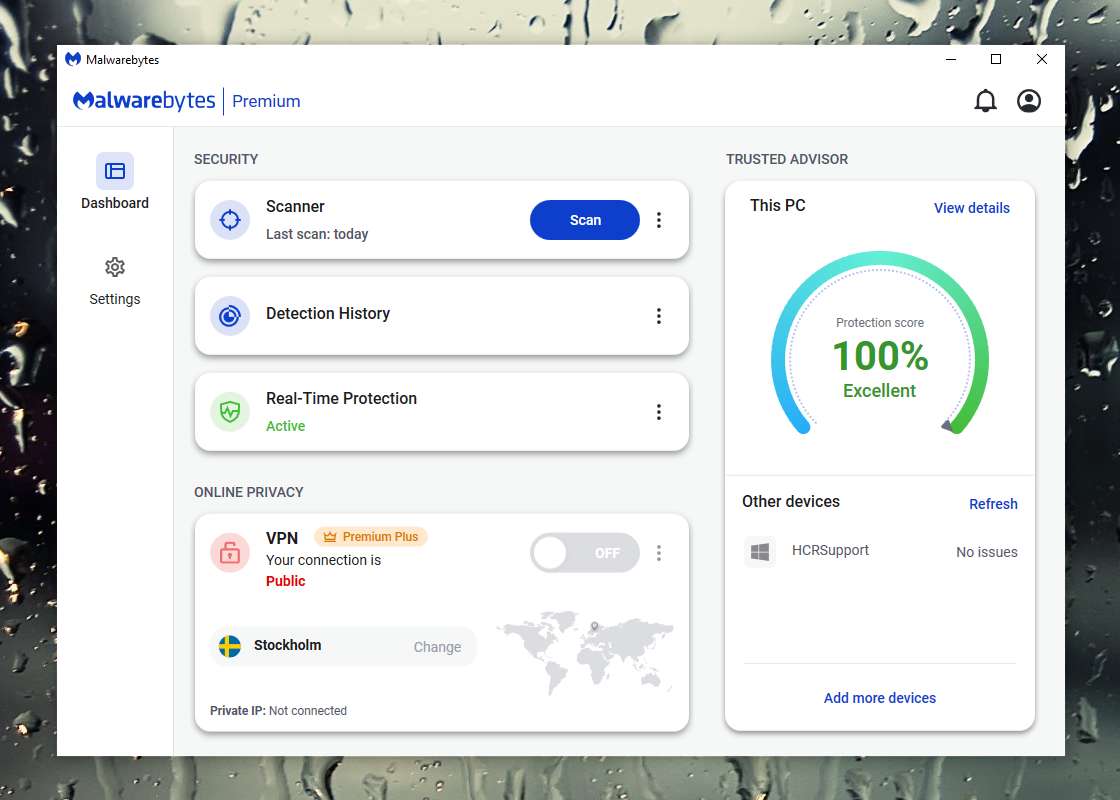Screen dimensions: 1120x800
Task: Click the VPN unlocked padlock icon
Action: [230, 552]
